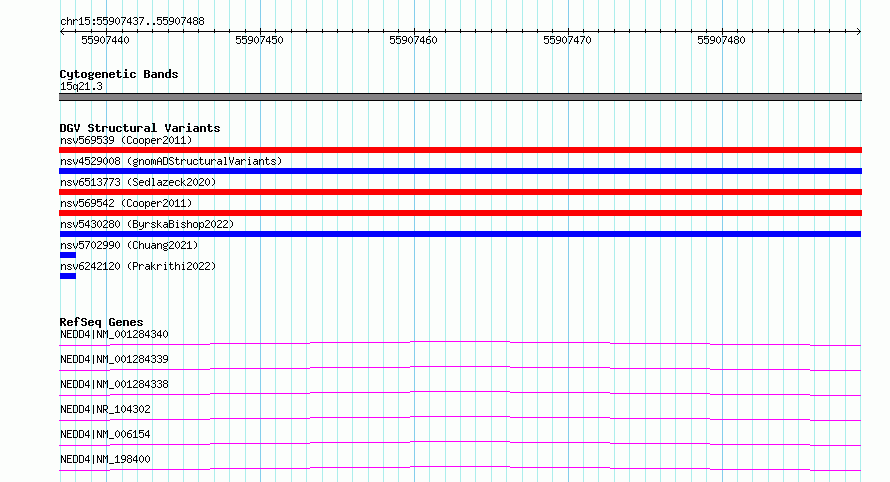The image size is (890, 482).
Task: Click the nsv6513773 (Sedlazeck2020) label
Action: pos(138,182)
